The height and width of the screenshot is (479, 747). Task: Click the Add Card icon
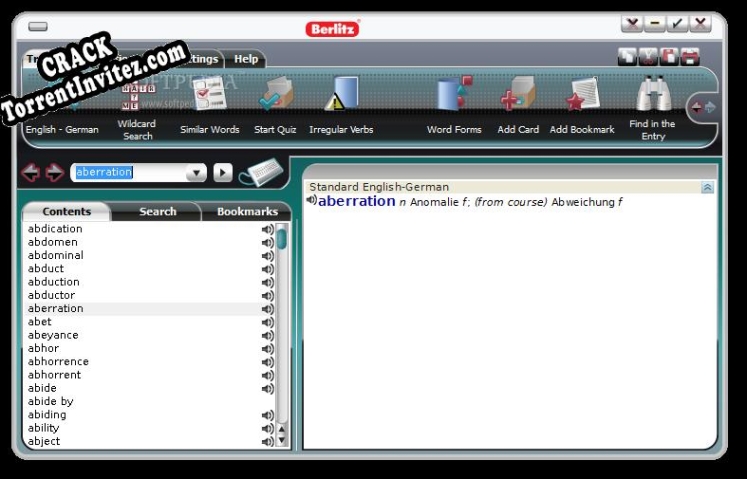click(517, 98)
